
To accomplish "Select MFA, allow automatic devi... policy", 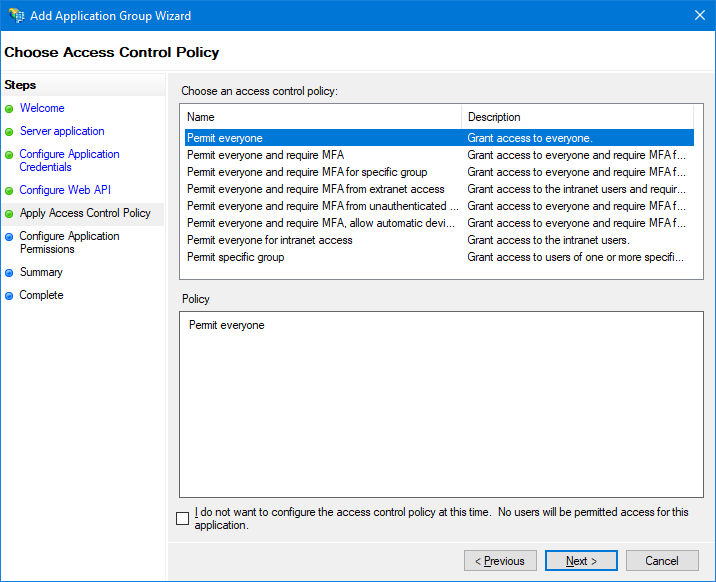I will (x=439, y=223).
